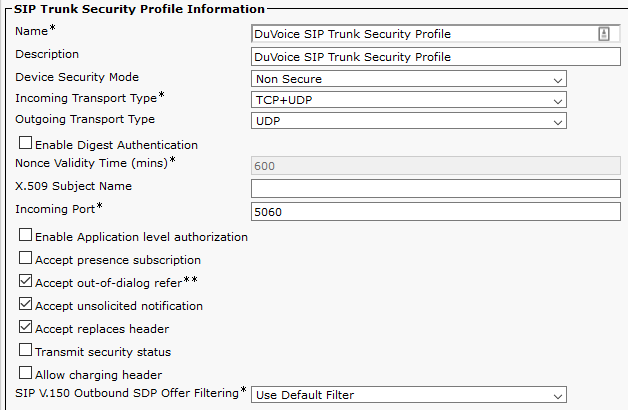Image resolution: width=628 pixels, height=410 pixels.
Task: Check Allow charging header
Action: (25, 373)
